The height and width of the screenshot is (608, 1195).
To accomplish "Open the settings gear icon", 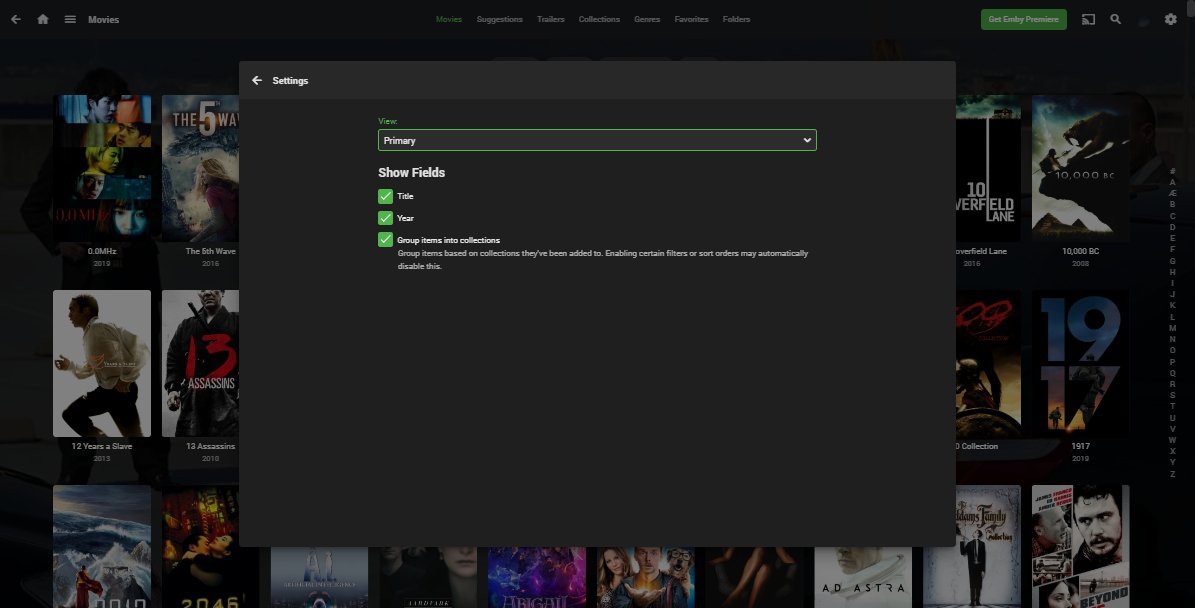I will click(1168, 18).
